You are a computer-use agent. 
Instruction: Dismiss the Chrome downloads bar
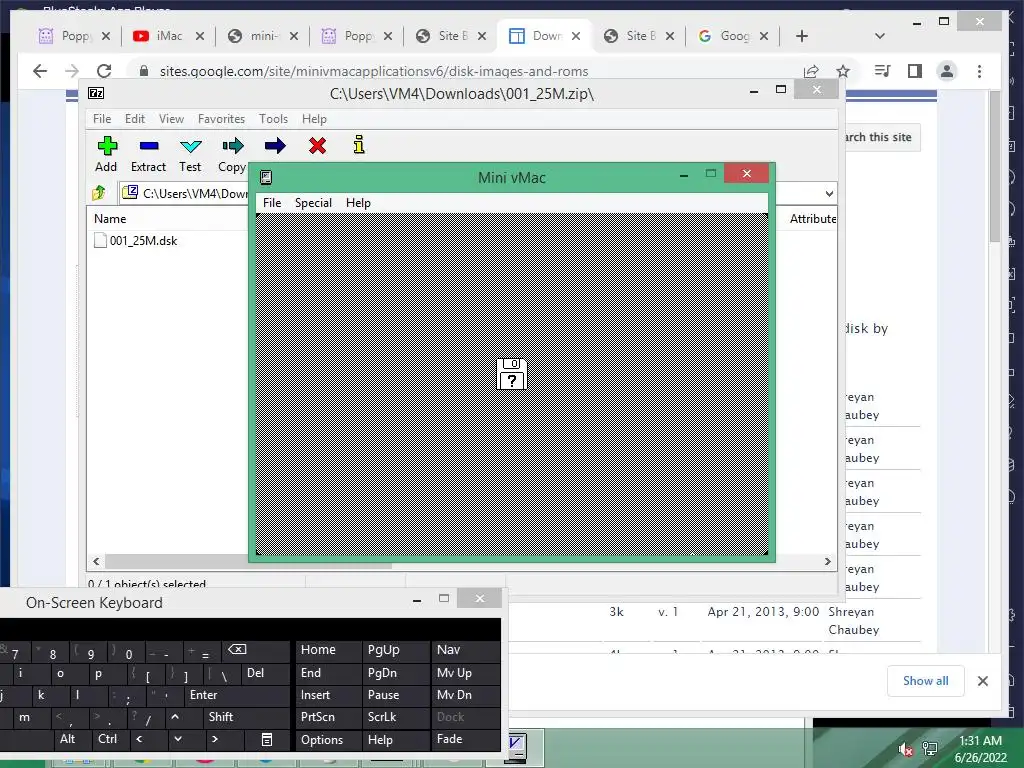(x=982, y=680)
